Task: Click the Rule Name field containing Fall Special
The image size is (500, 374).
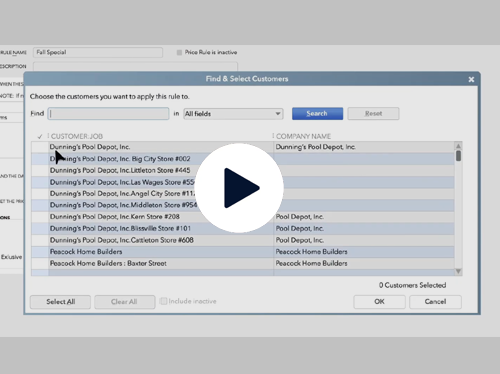Action: (98, 52)
